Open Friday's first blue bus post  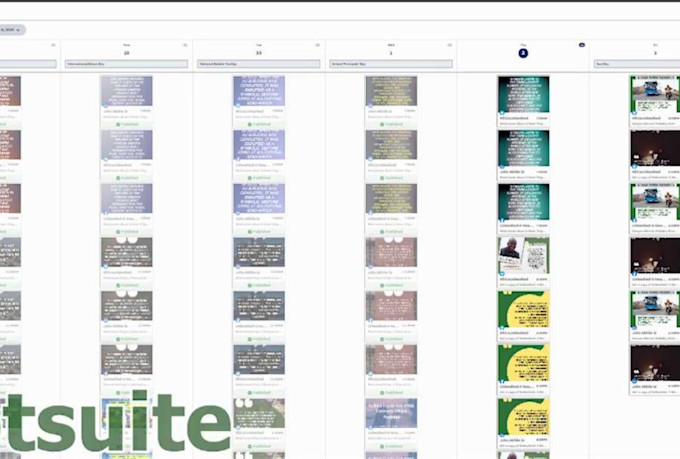[655, 102]
